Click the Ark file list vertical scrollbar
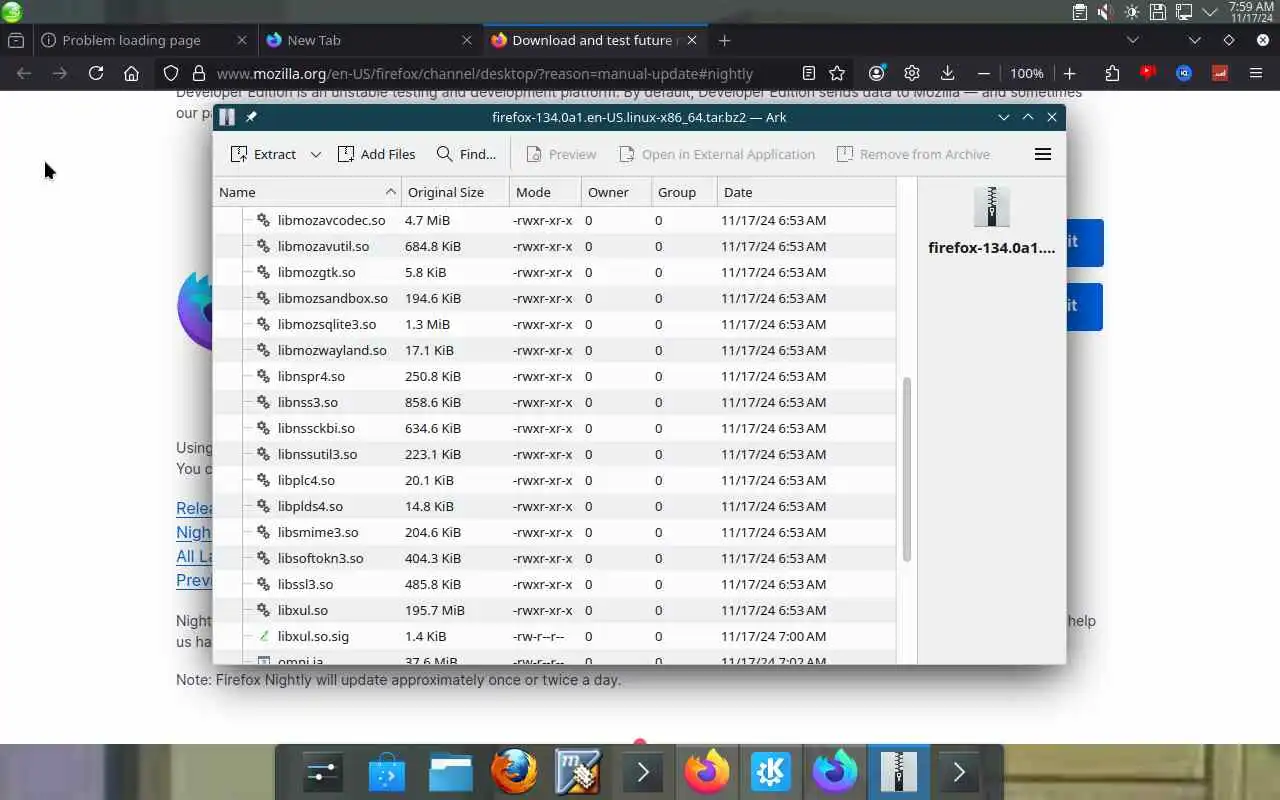 (906, 469)
